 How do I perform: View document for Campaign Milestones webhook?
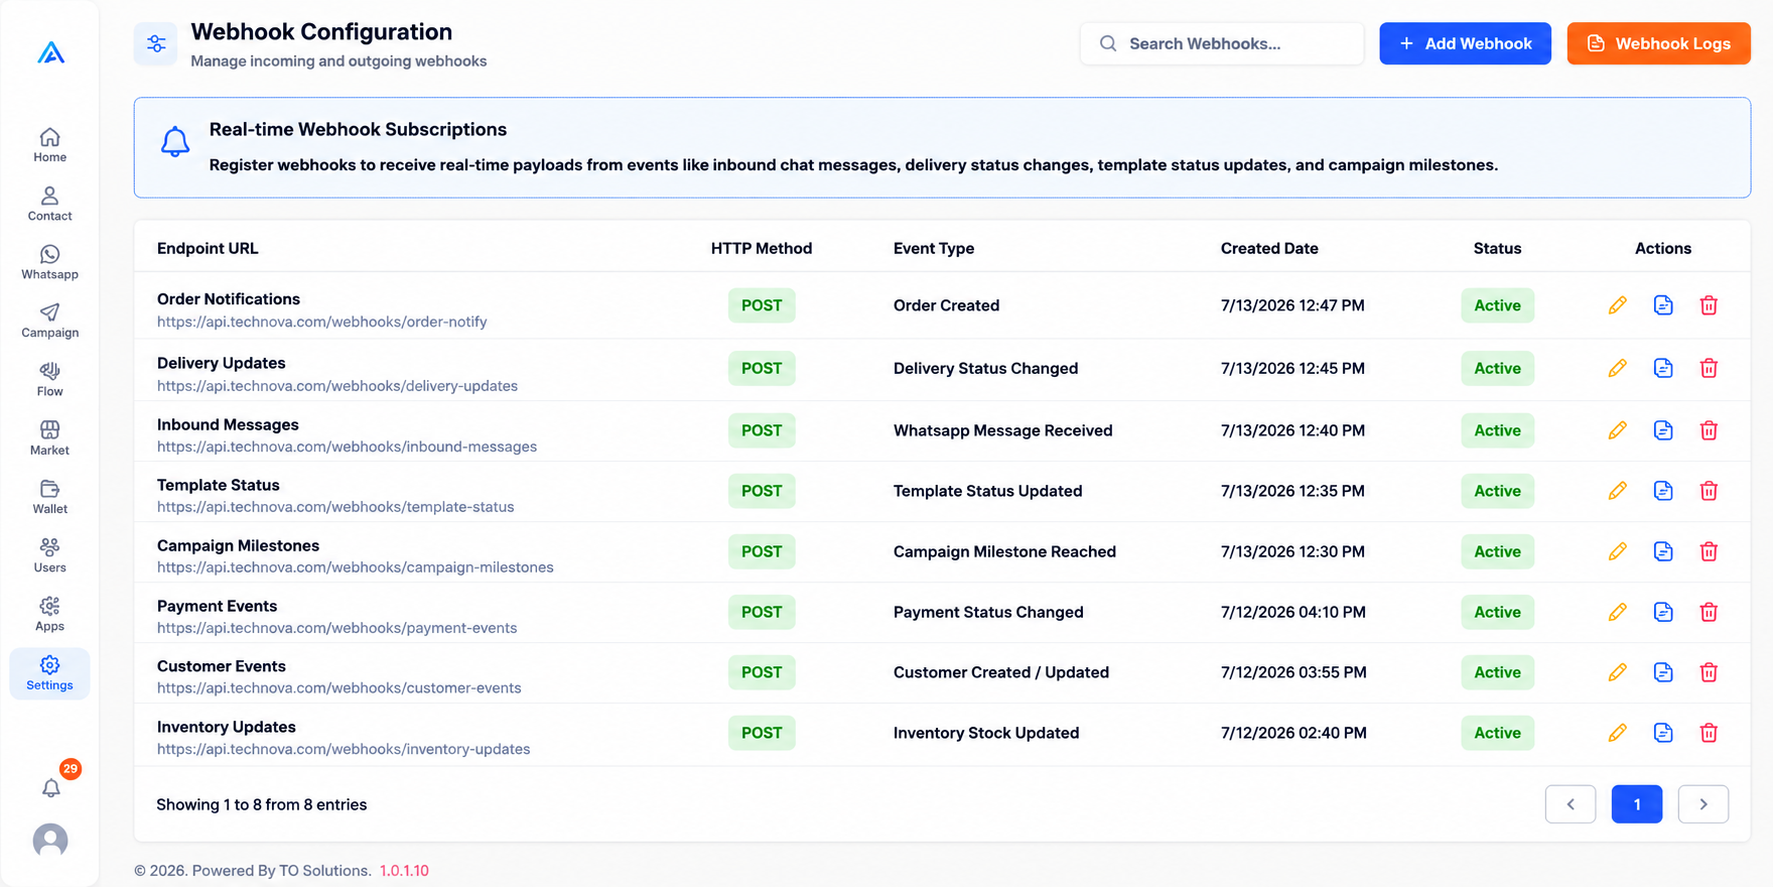1663,551
